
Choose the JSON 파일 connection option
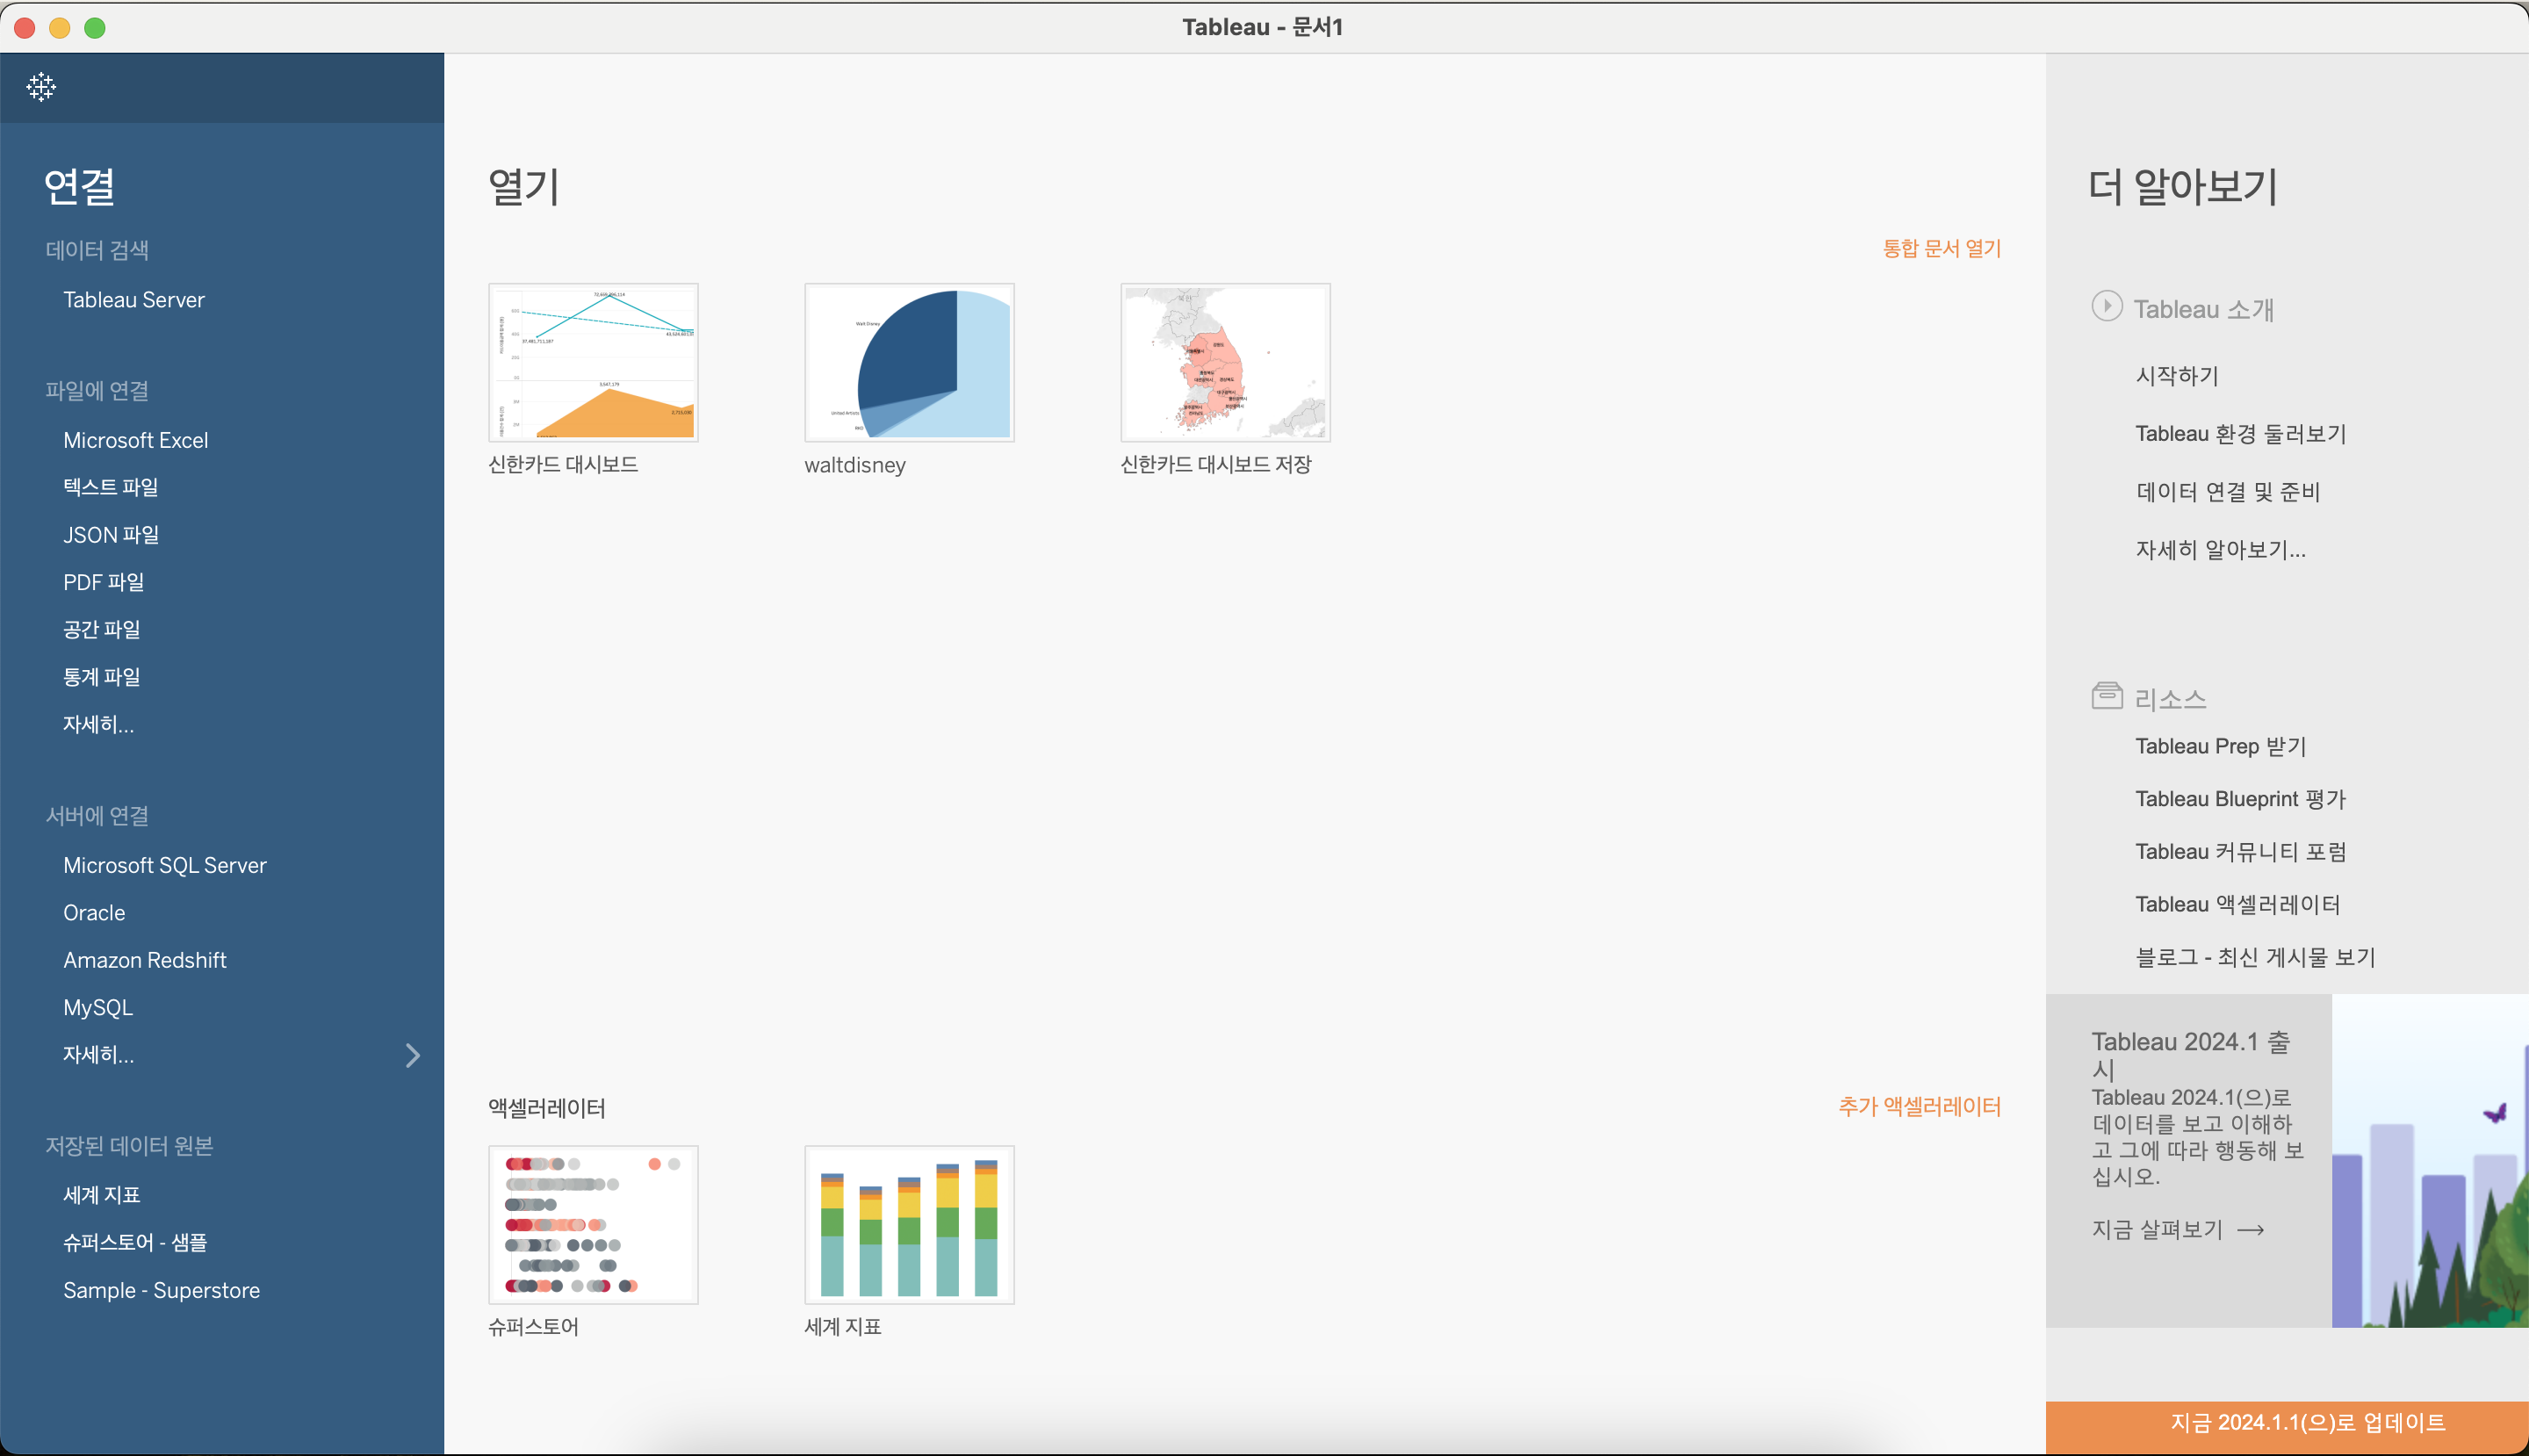pos(111,535)
